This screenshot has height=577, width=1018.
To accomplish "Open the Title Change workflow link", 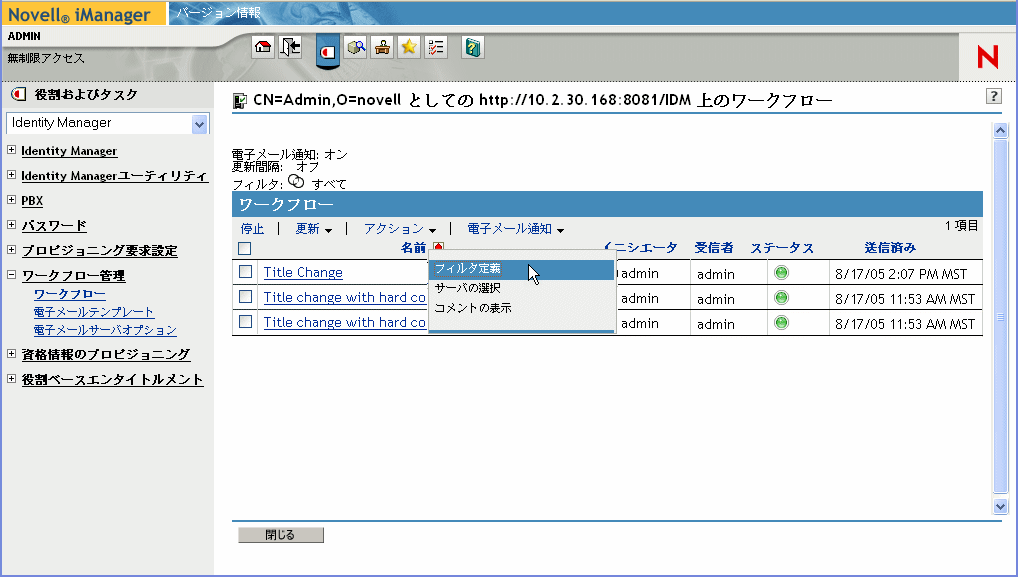I will (303, 272).
